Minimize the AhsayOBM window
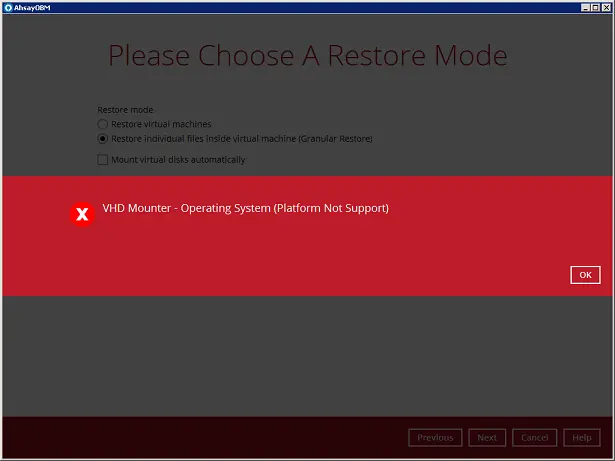The image size is (615, 461). [x=583, y=6]
